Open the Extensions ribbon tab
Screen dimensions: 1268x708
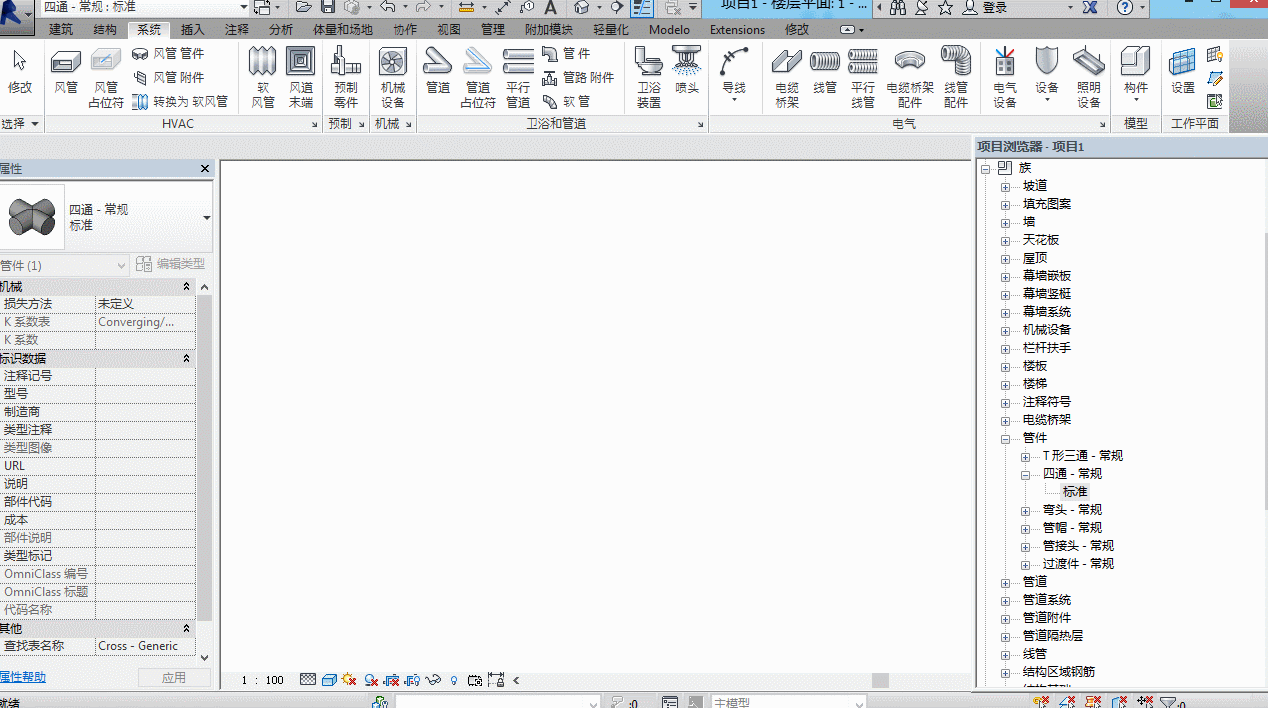[737, 30]
